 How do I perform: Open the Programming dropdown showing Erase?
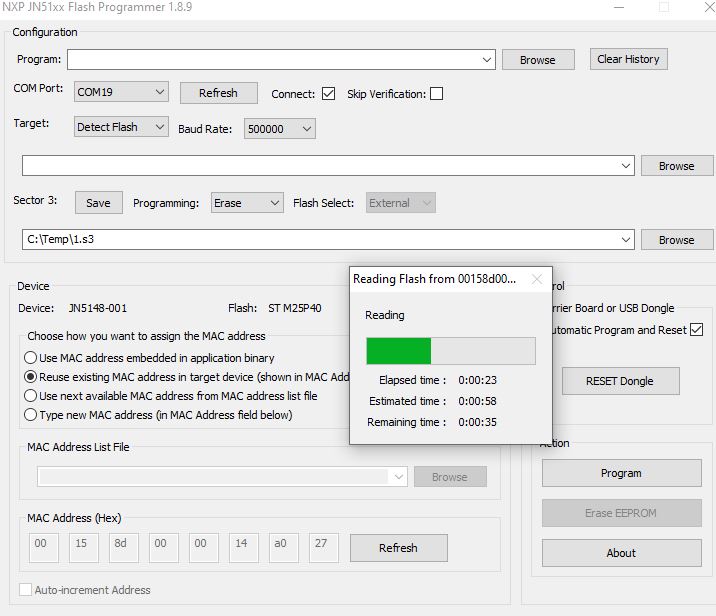[x=247, y=203]
